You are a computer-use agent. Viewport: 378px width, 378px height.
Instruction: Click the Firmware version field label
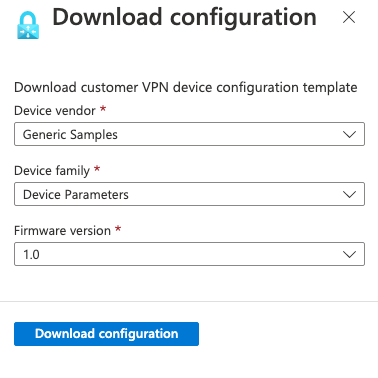coord(62,230)
